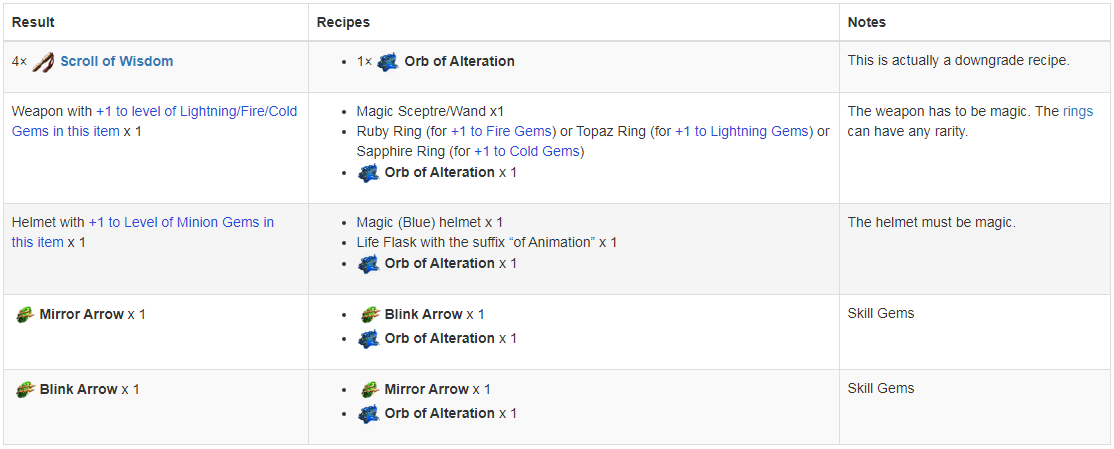
Task: Click Orb of Alteration icon under Blink Arrow ingredient
Action: (x=369, y=339)
